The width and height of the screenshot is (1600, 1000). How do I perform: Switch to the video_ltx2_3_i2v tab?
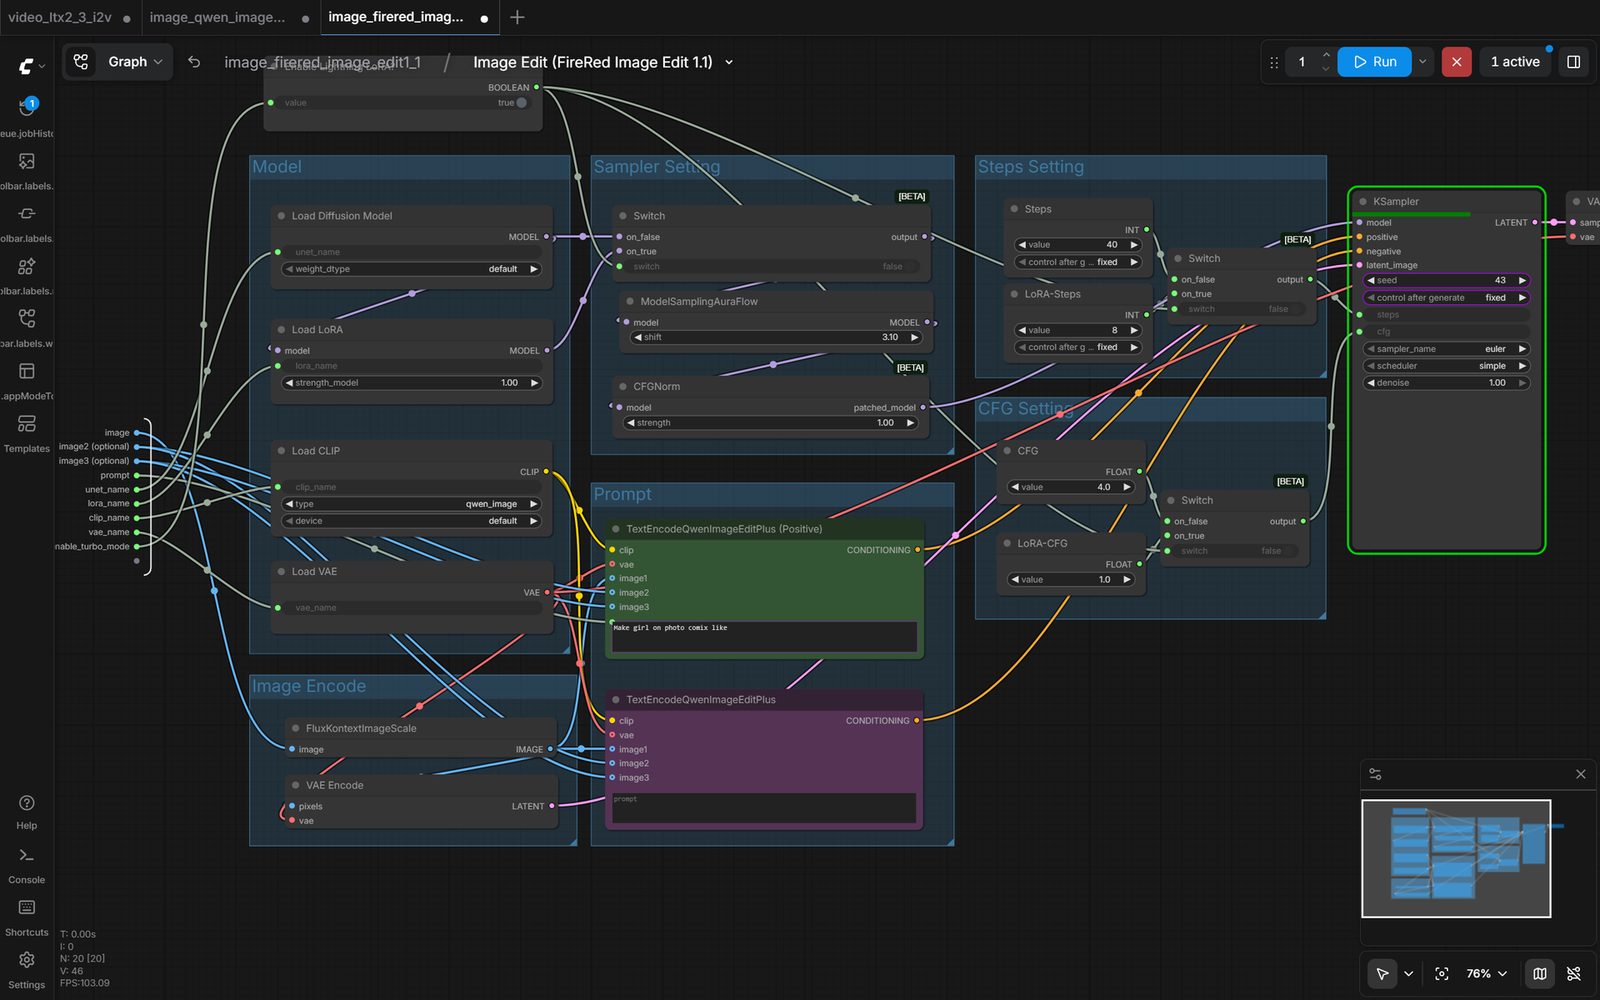pyautogui.click(x=60, y=17)
